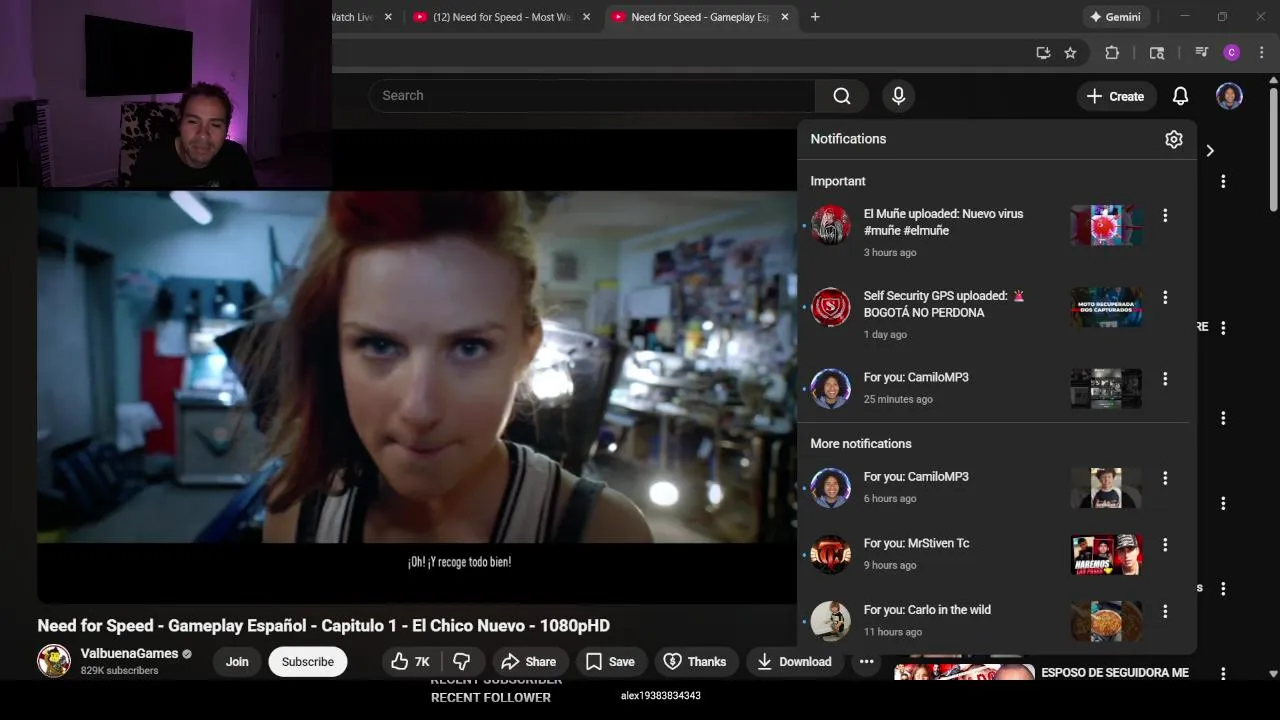The width and height of the screenshot is (1280, 720).
Task: Click next chevron on chips bar
Action: (1210, 151)
